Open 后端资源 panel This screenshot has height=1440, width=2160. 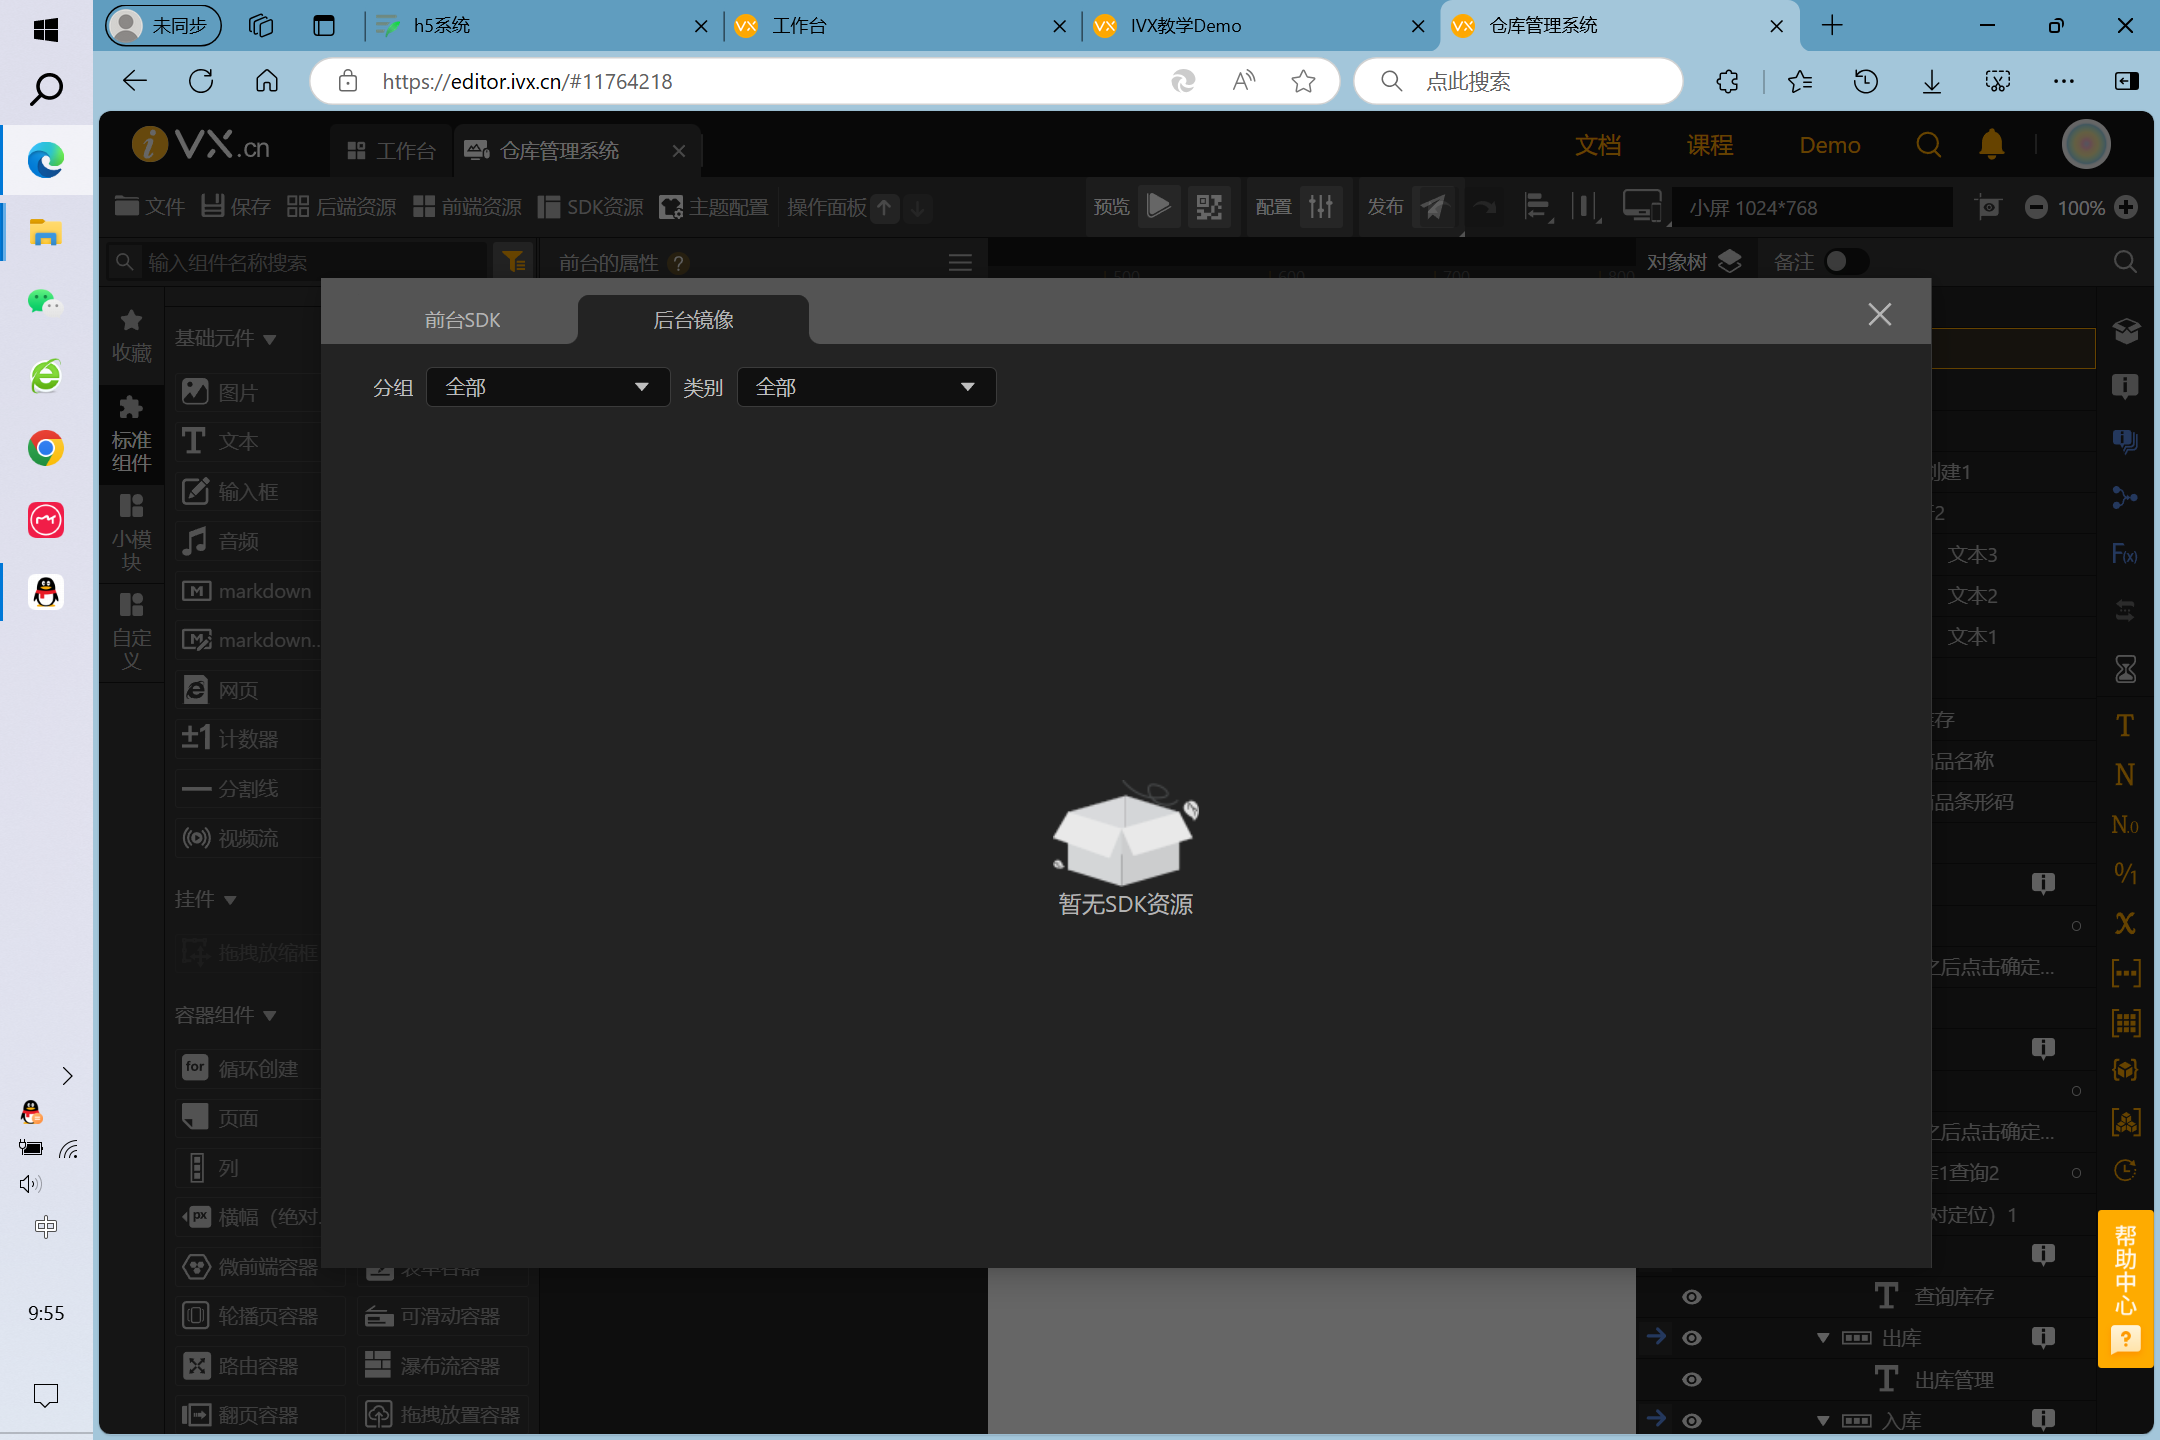341,206
